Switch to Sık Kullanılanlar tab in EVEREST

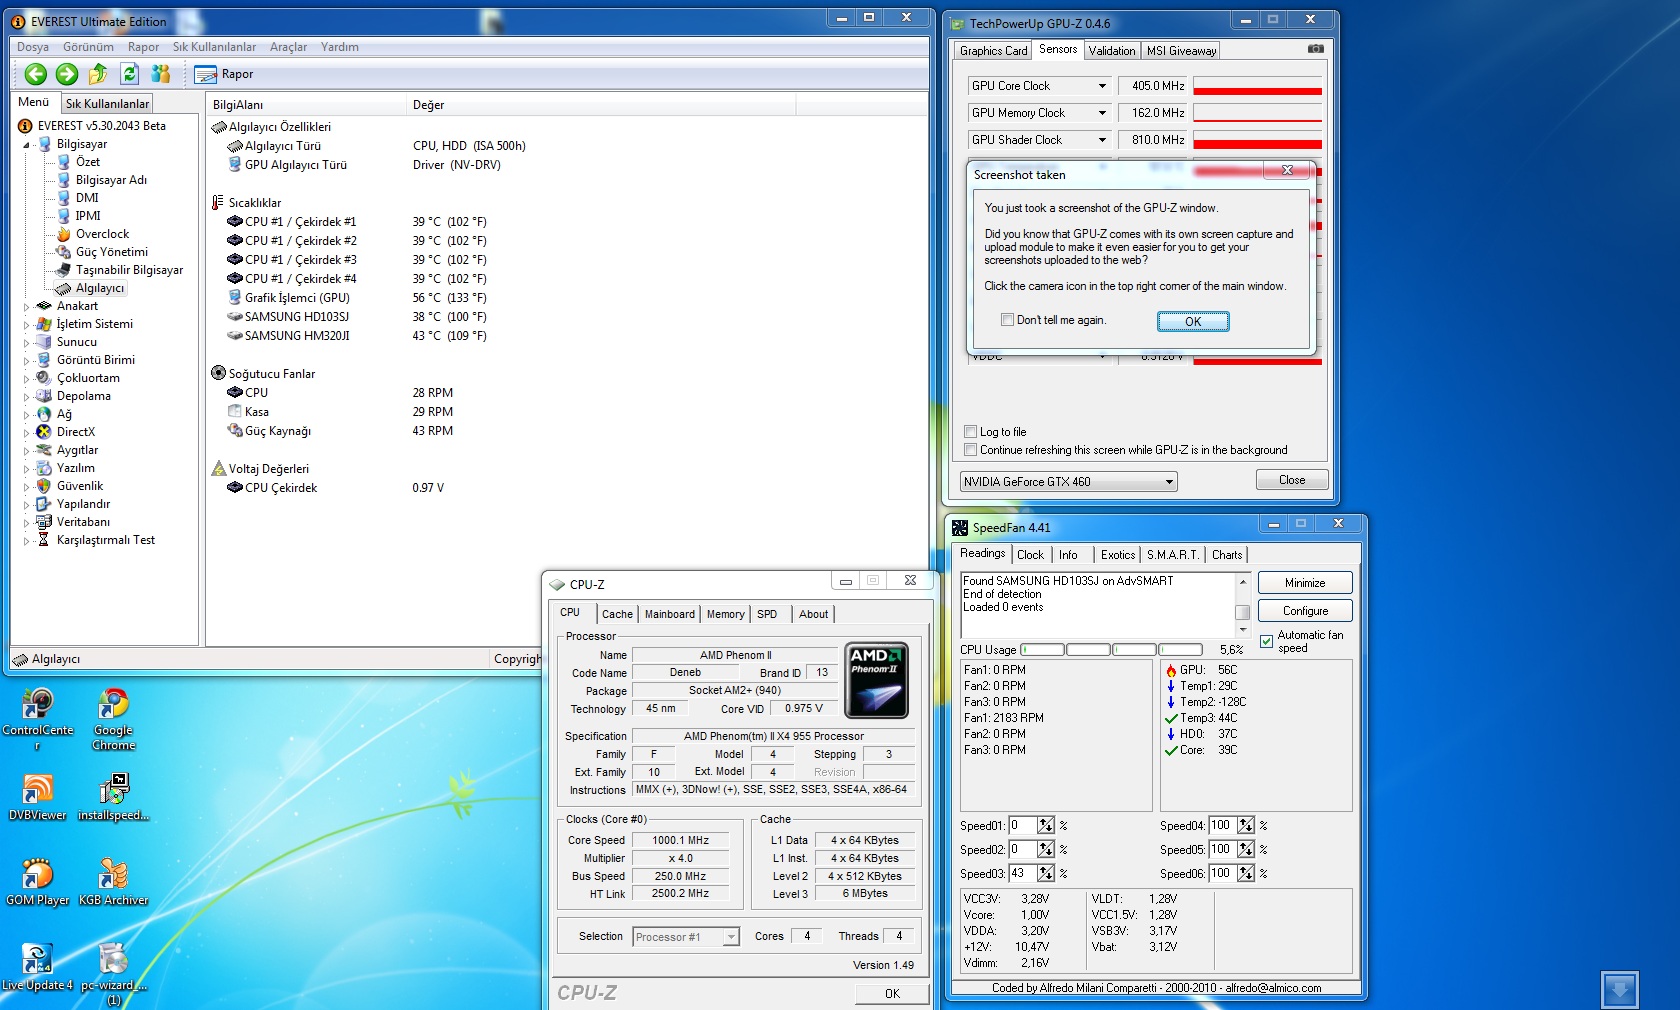107,103
